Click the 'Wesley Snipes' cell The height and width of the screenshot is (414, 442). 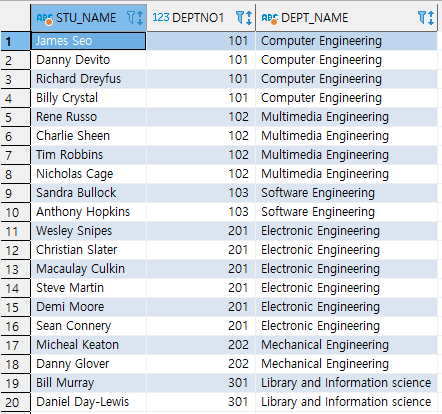pos(88,231)
